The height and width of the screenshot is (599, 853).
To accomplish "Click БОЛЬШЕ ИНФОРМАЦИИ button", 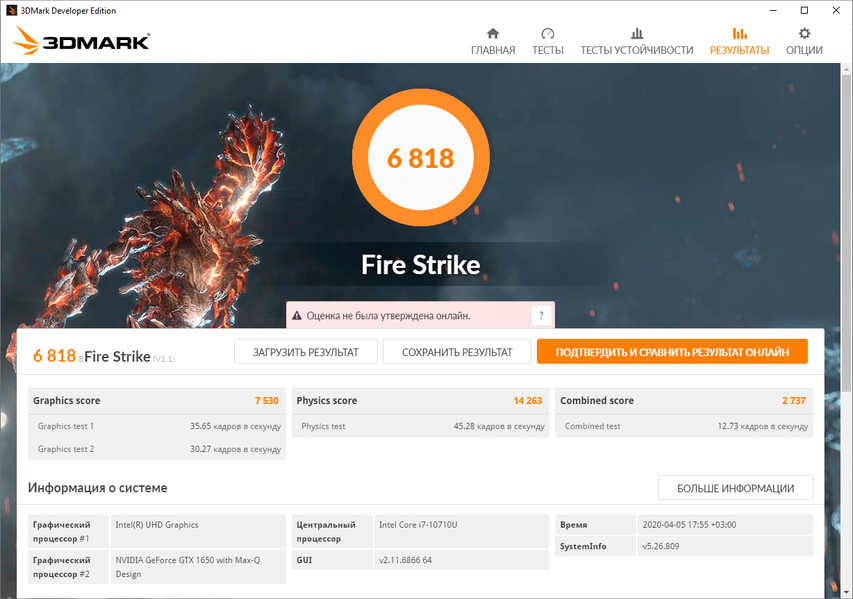I will 735,488.
